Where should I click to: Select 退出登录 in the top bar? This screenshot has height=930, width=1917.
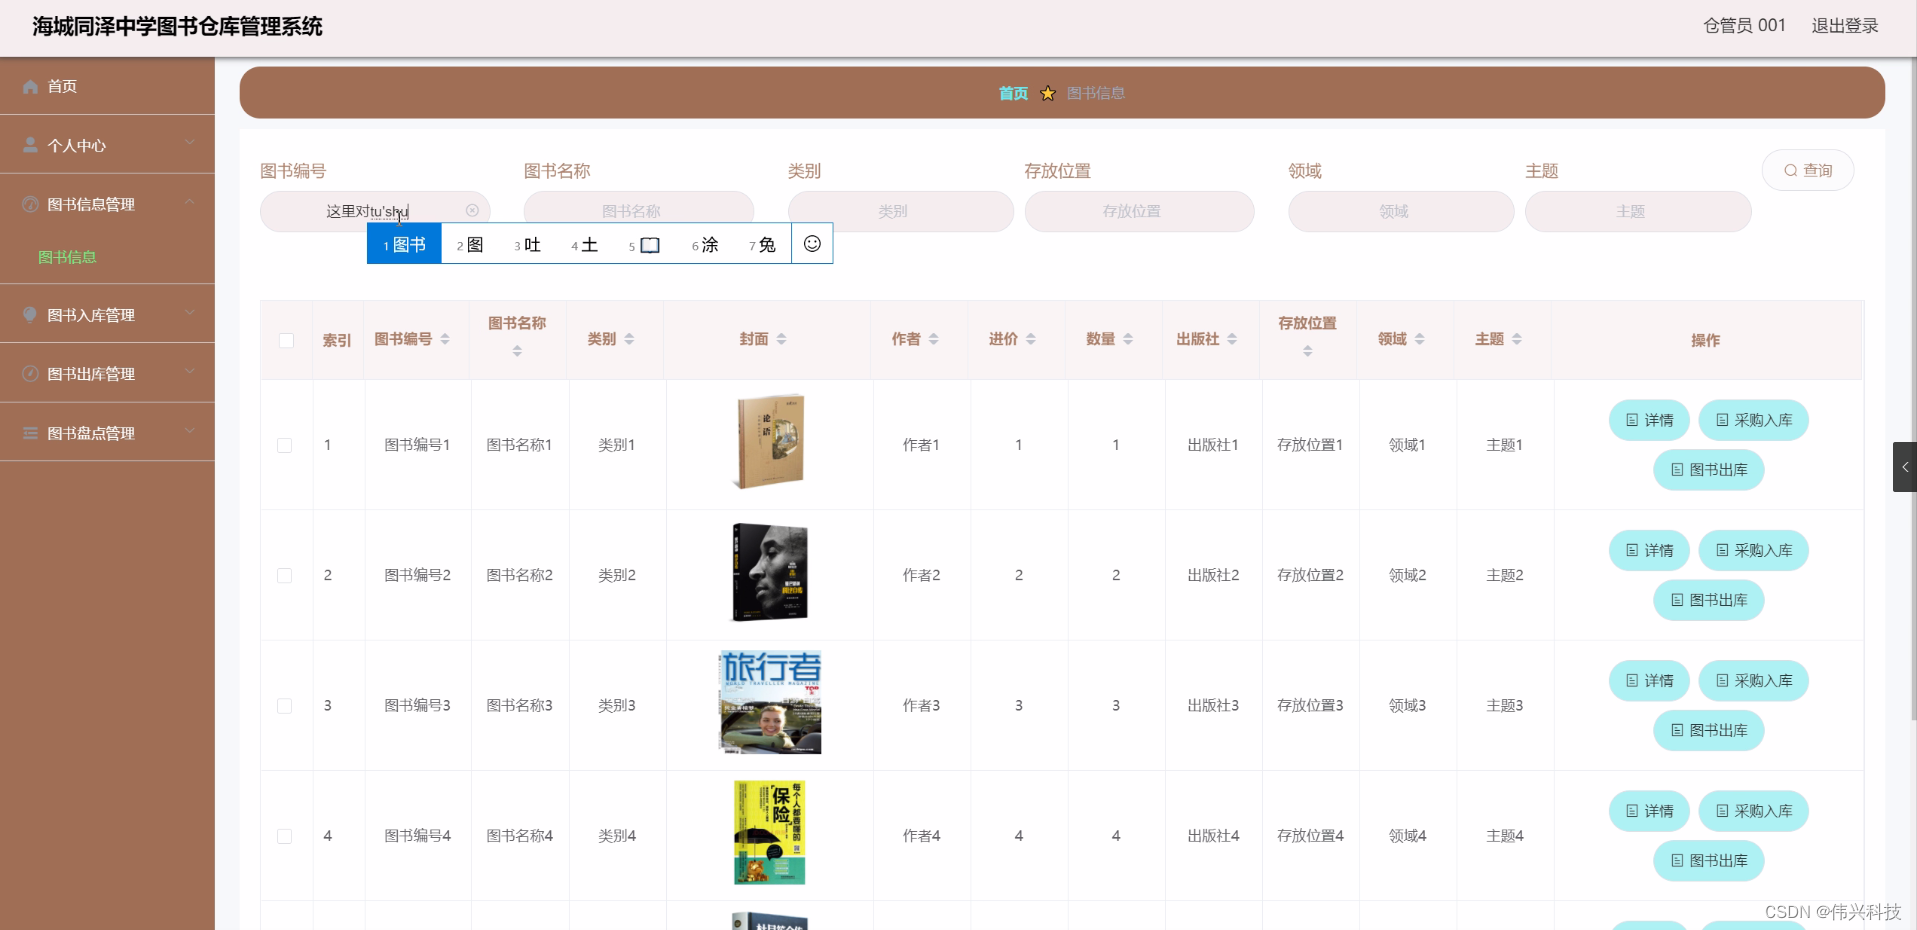point(1845,25)
